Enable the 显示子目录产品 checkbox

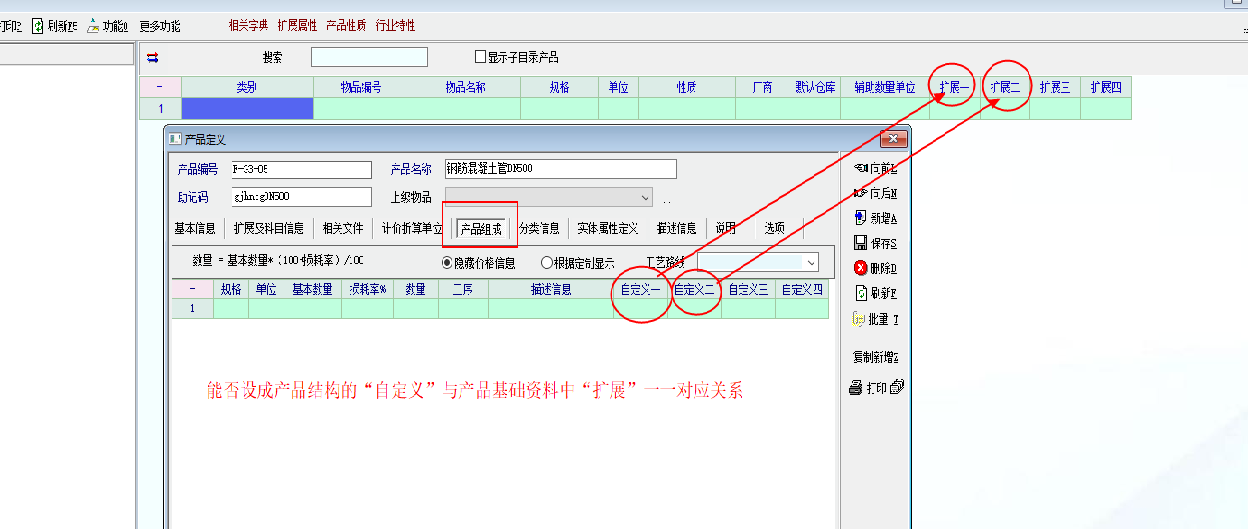pyautogui.click(x=481, y=57)
